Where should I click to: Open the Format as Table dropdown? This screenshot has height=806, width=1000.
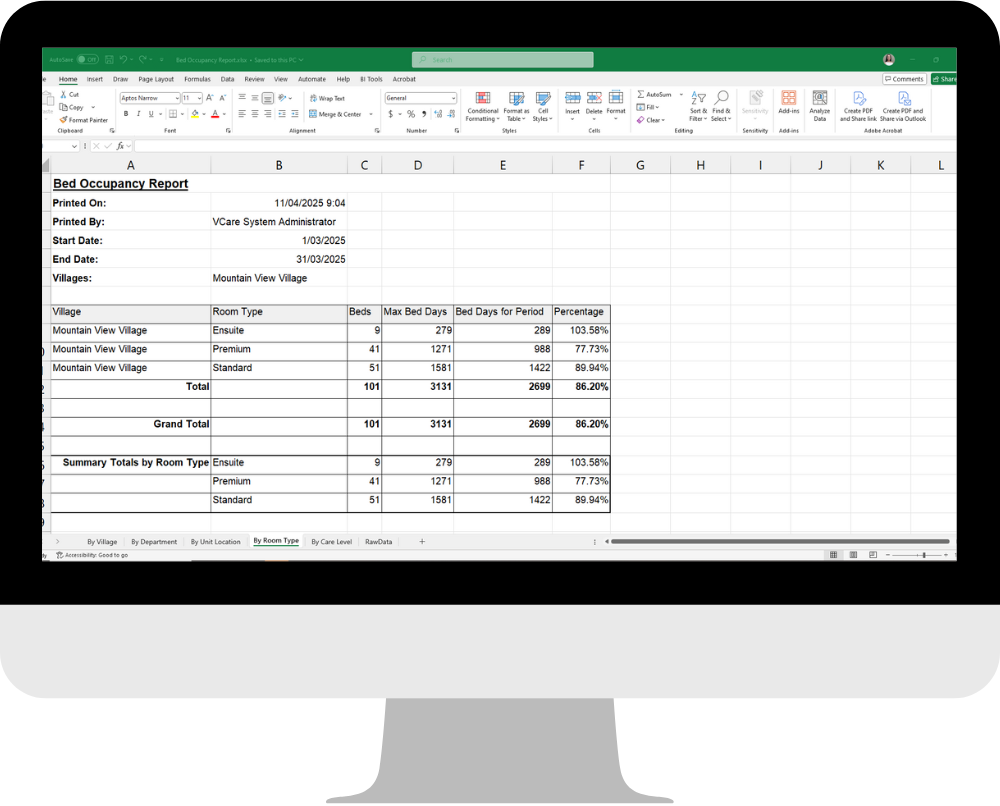coord(517,106)
